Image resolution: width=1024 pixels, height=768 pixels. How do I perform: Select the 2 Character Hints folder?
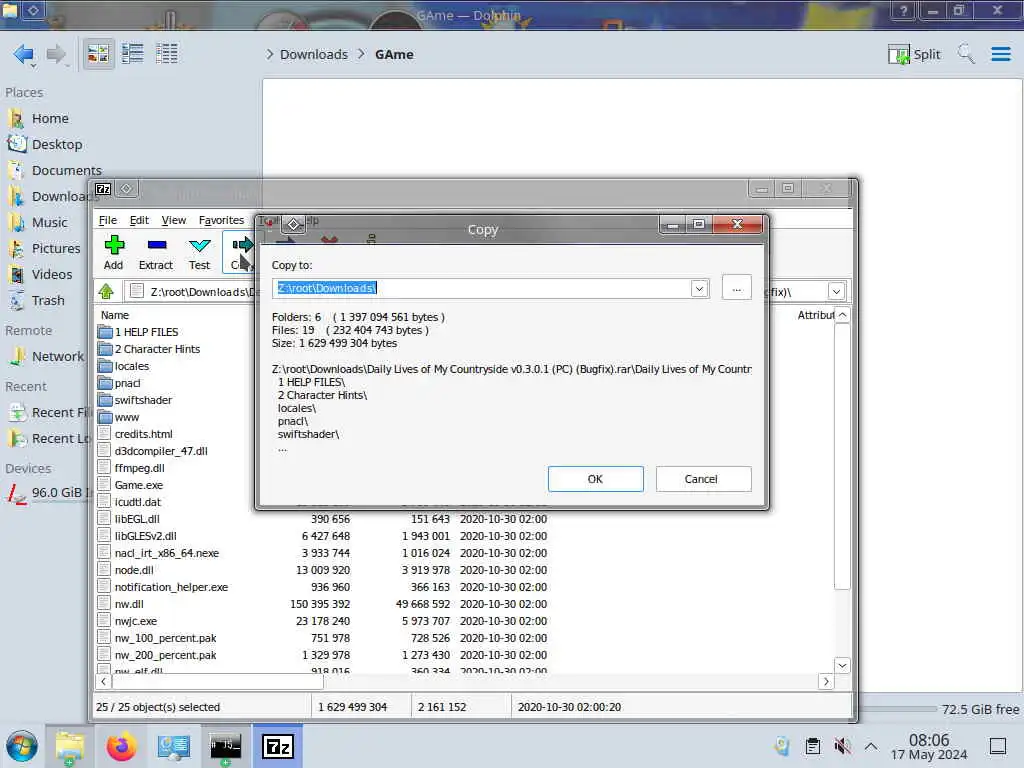pyautogui.click(x=157, y=349)
